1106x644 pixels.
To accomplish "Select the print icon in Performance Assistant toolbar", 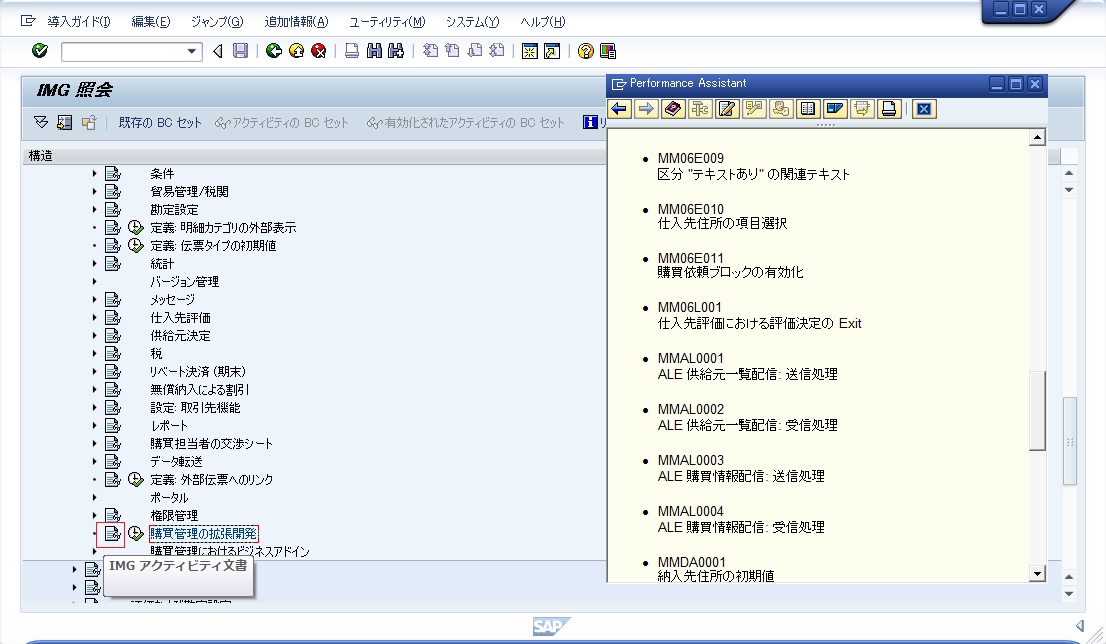I will (x=889, y=109).
